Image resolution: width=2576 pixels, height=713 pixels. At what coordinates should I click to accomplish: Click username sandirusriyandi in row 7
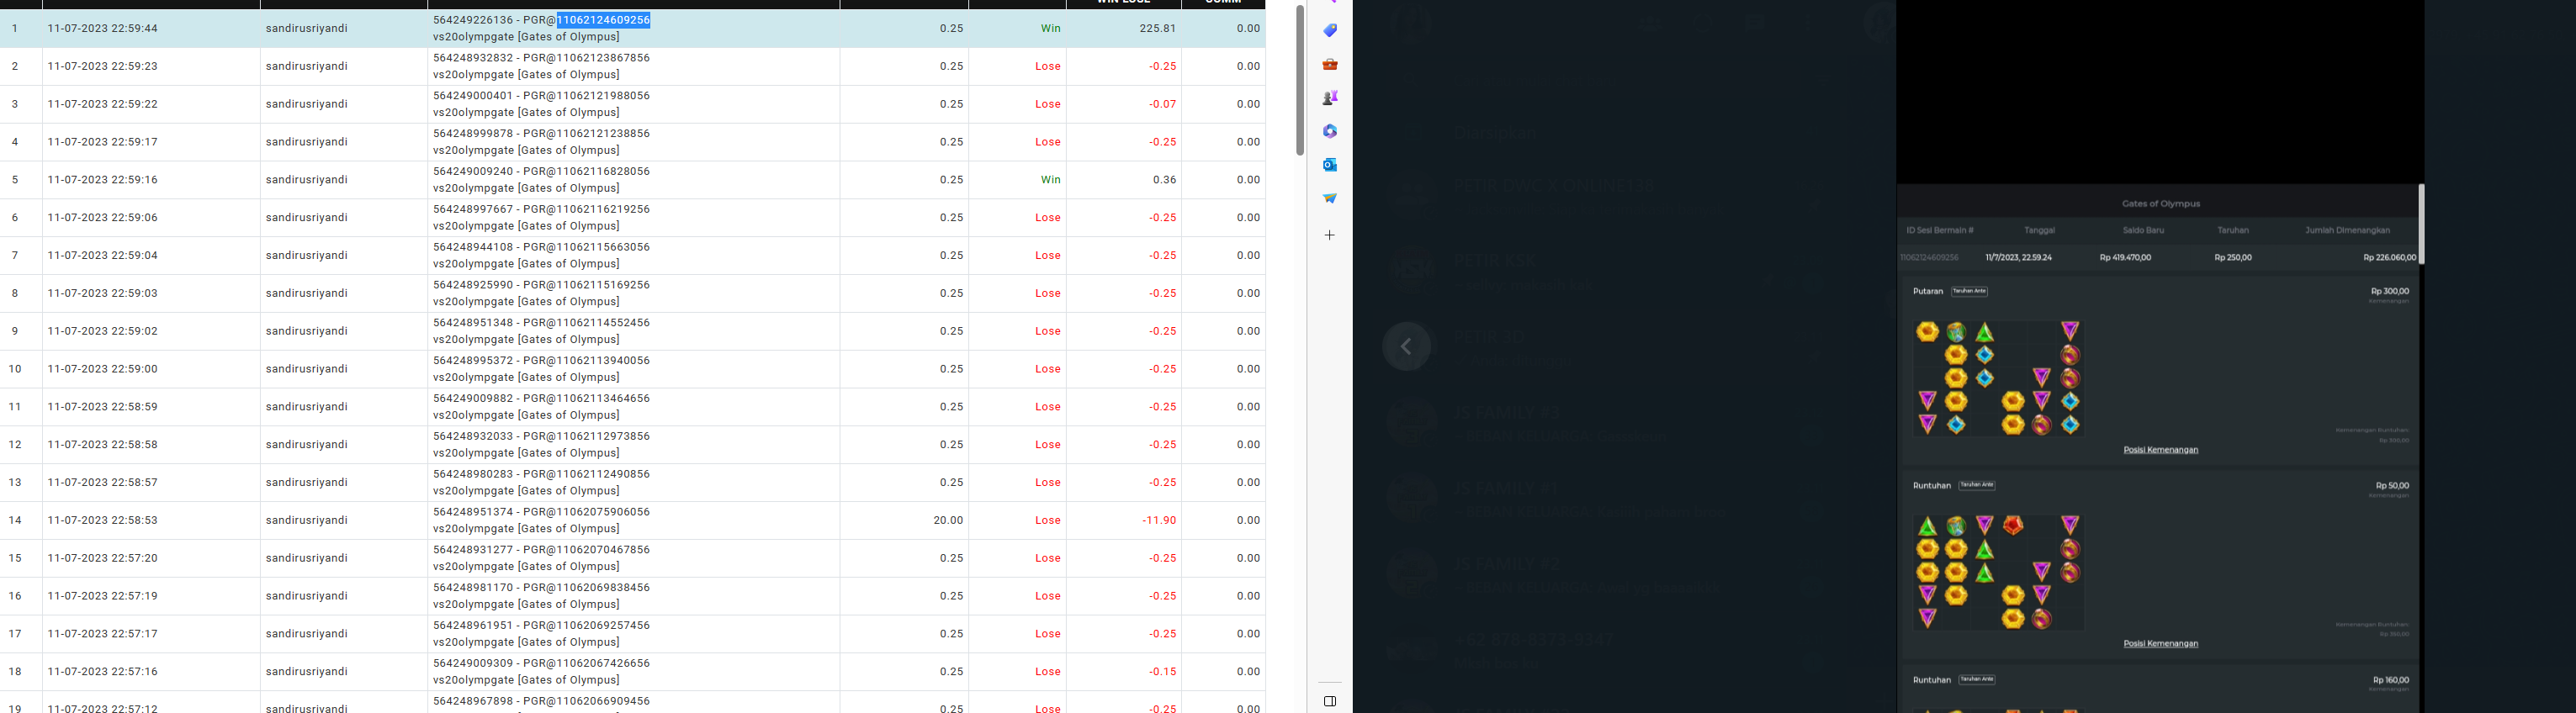coord(307,256)
